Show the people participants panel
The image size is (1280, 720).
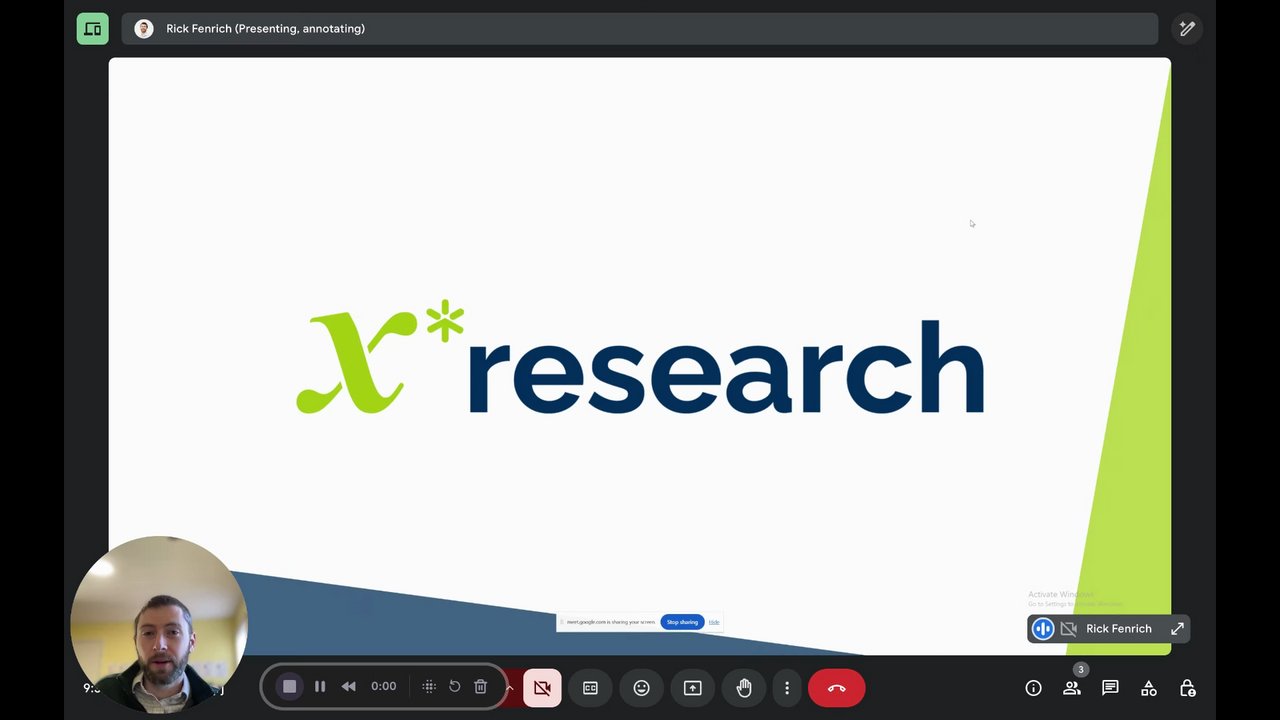click(1071, 688)
